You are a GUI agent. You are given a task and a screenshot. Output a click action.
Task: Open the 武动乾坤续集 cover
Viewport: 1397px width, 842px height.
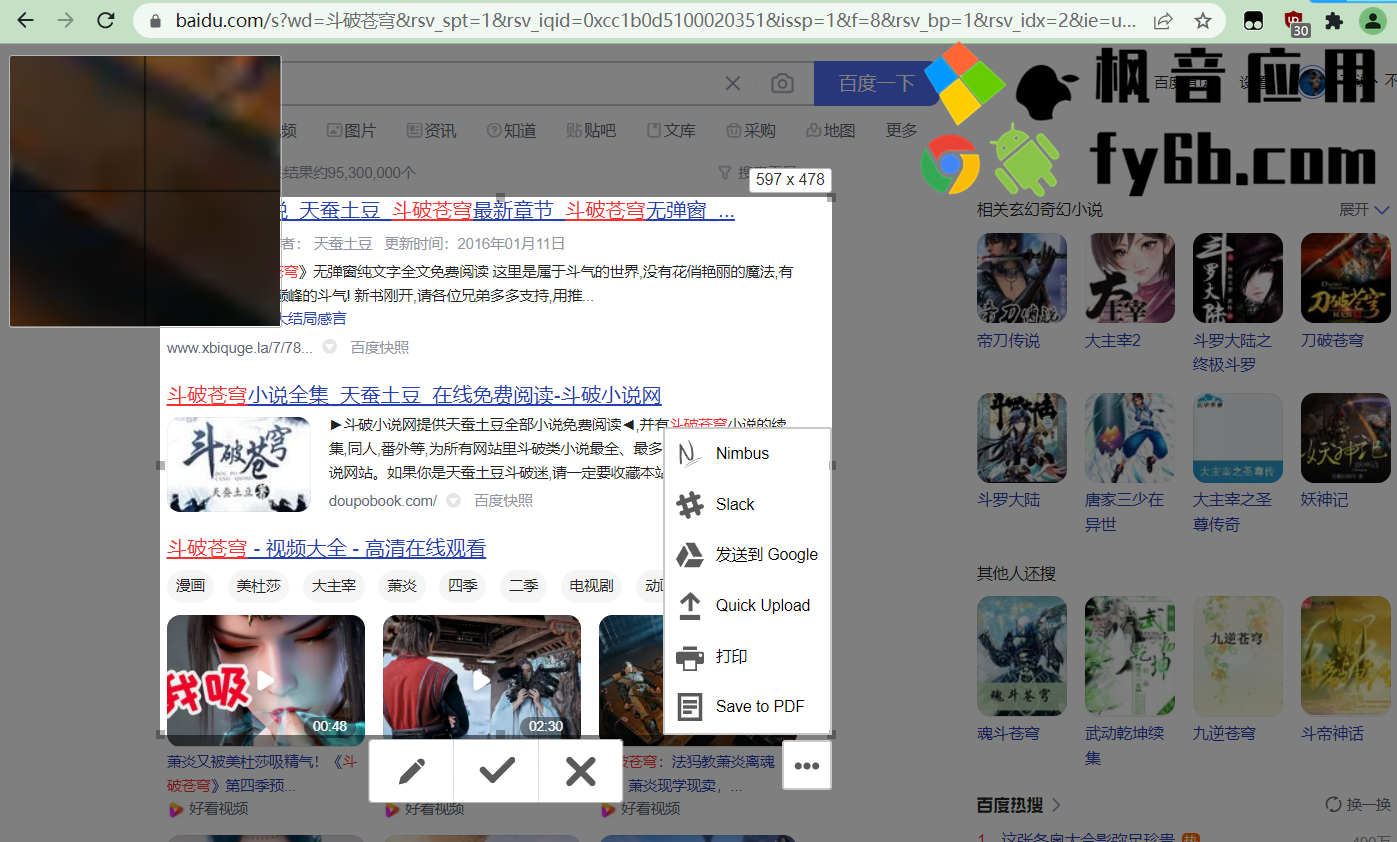click(1130, 656)
